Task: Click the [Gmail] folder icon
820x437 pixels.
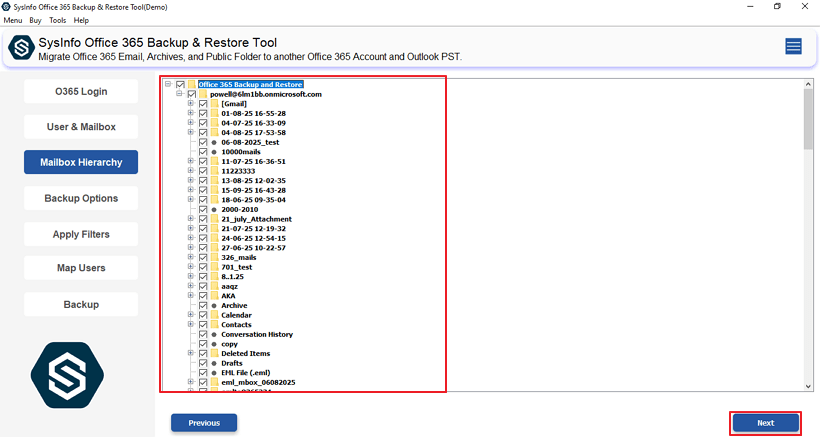Action: (x=214, y=104)
